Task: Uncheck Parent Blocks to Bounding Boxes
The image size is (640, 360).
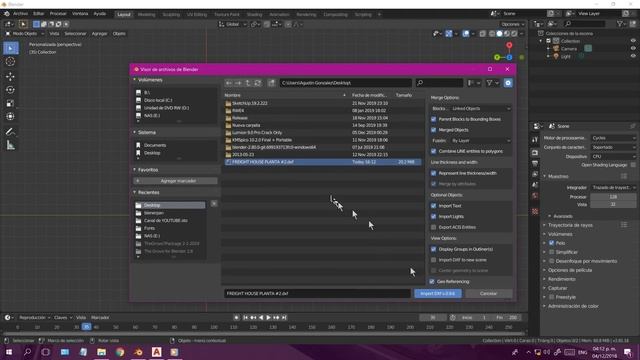Action: click(x=433, y=119)
